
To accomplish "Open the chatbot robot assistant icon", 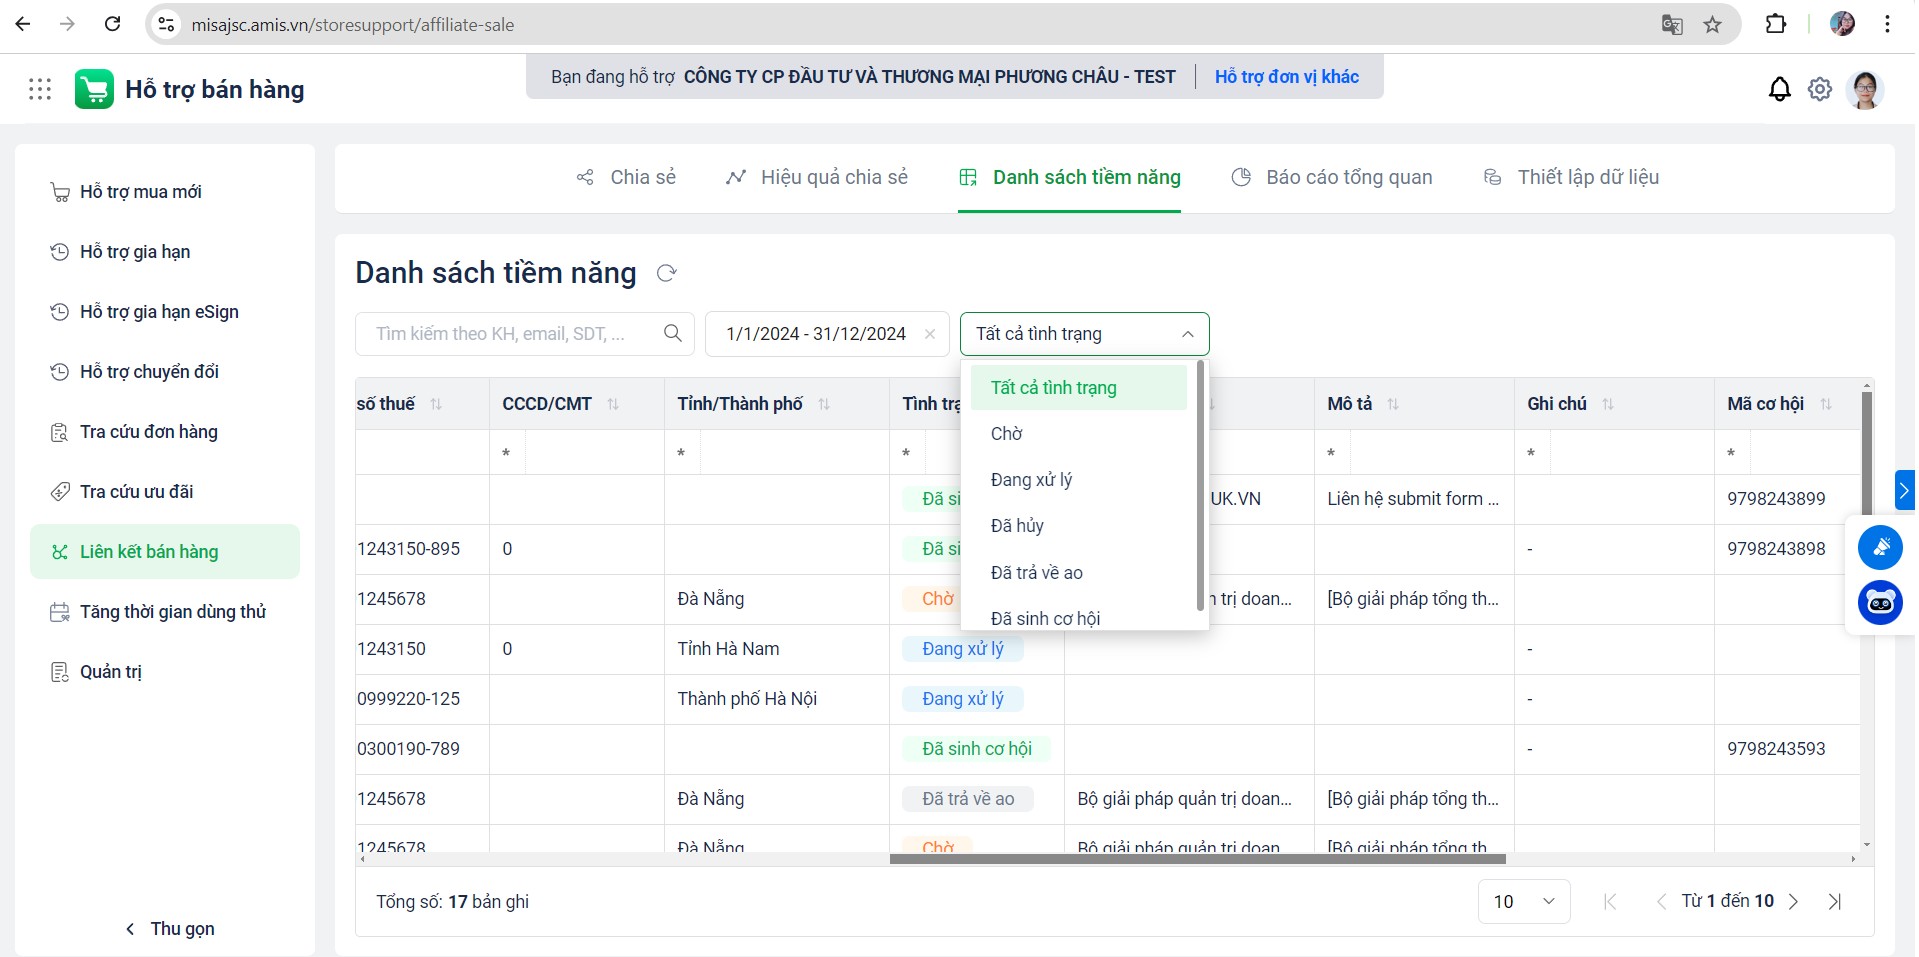I will [1880, 602].
